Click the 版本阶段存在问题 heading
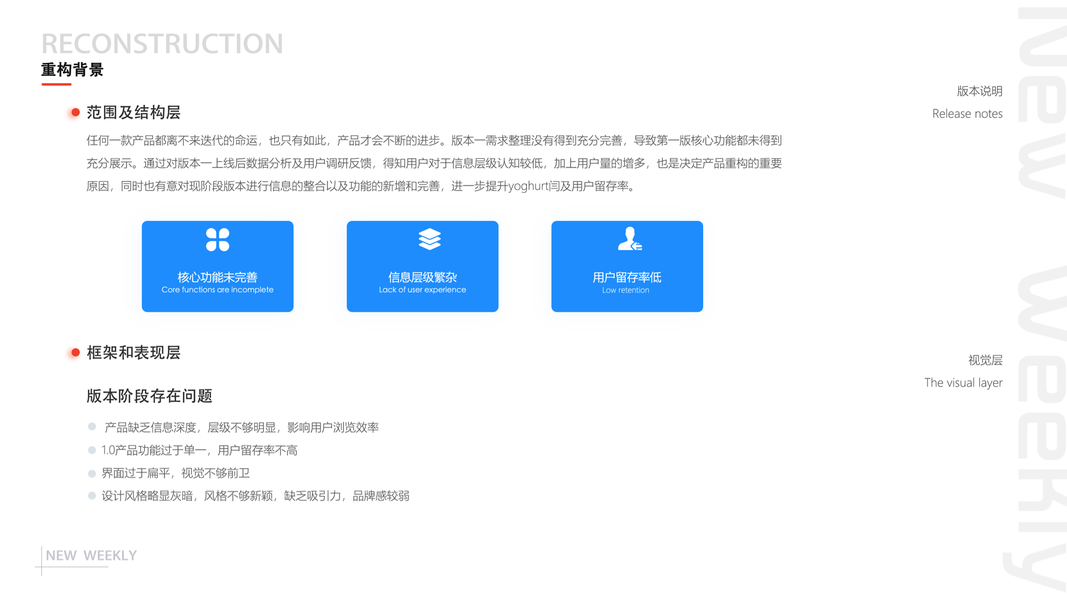This screenshot has width=1067, height=600. click(x=150, y=396)
